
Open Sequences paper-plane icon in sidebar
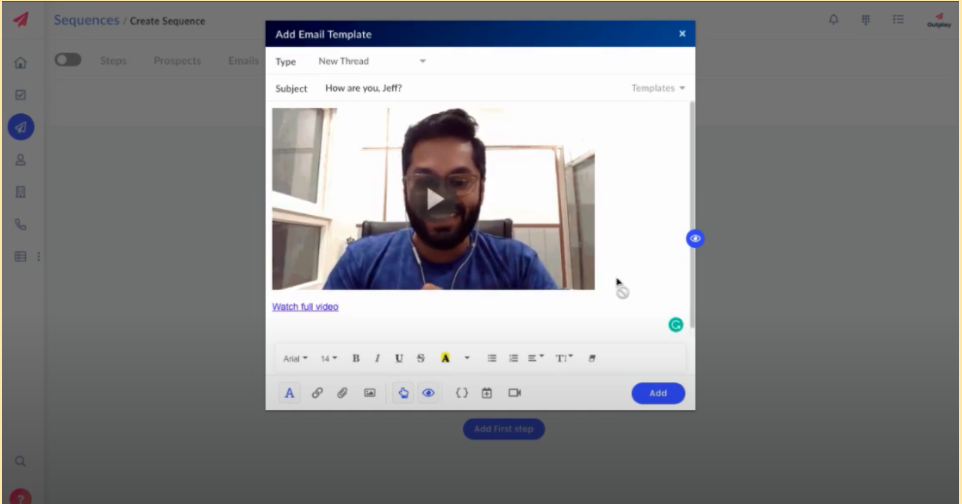point(21,127)
